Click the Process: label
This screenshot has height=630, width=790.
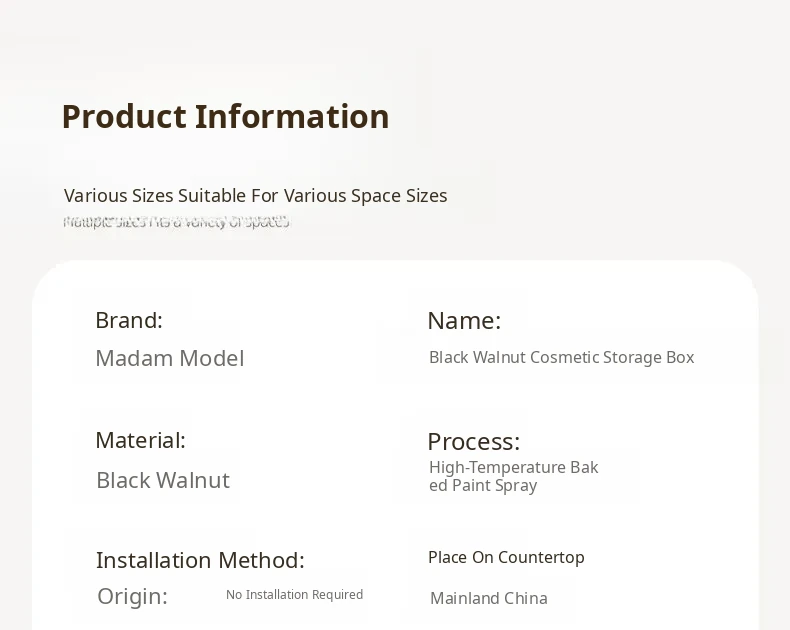(x=474, y=442)
